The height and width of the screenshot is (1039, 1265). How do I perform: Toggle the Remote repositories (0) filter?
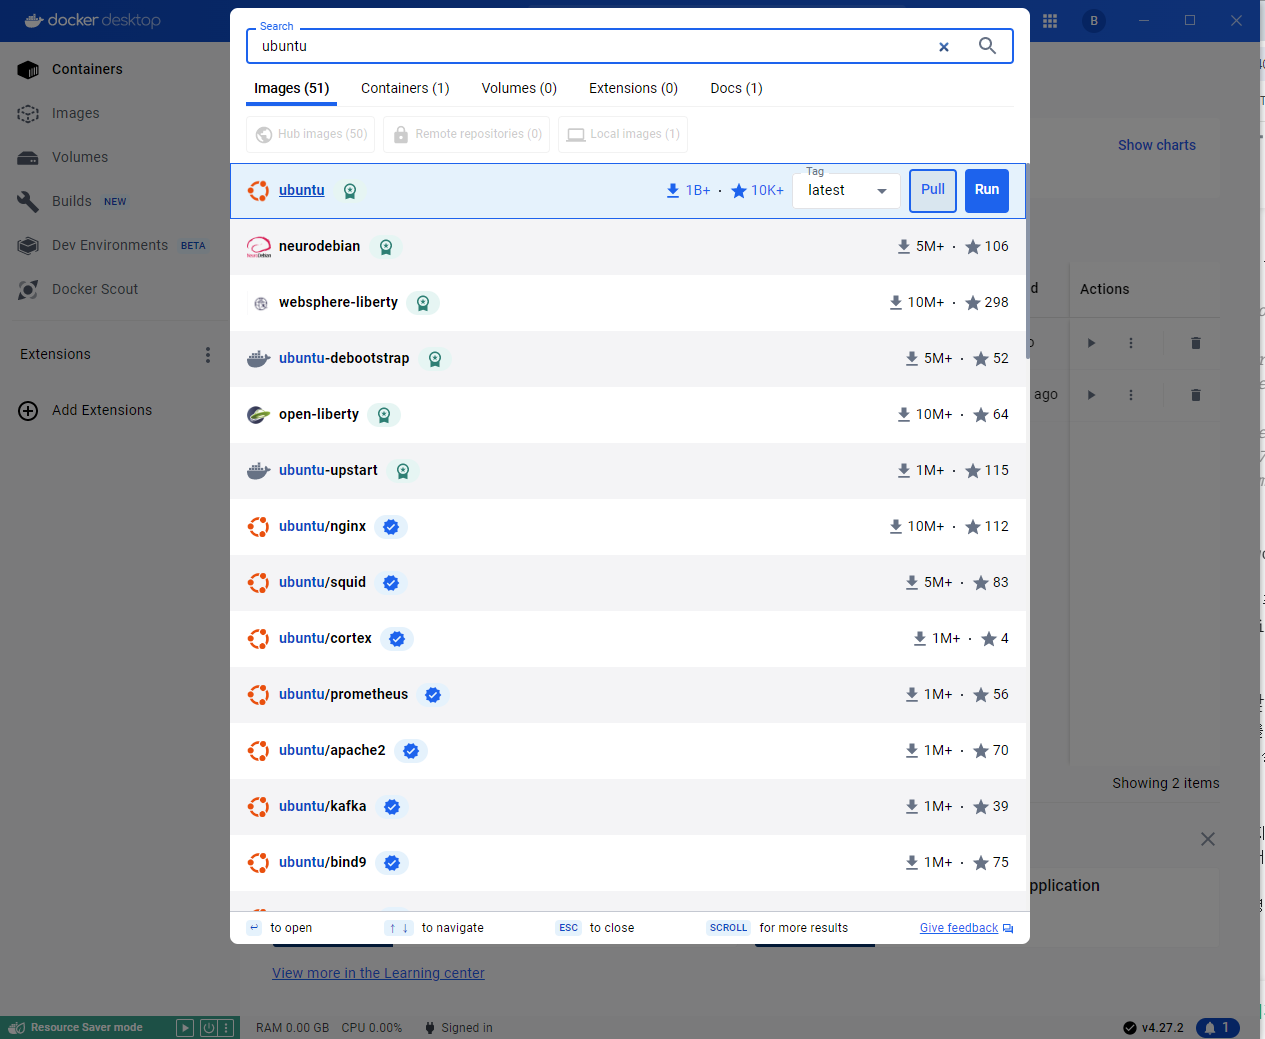(467, 134)
